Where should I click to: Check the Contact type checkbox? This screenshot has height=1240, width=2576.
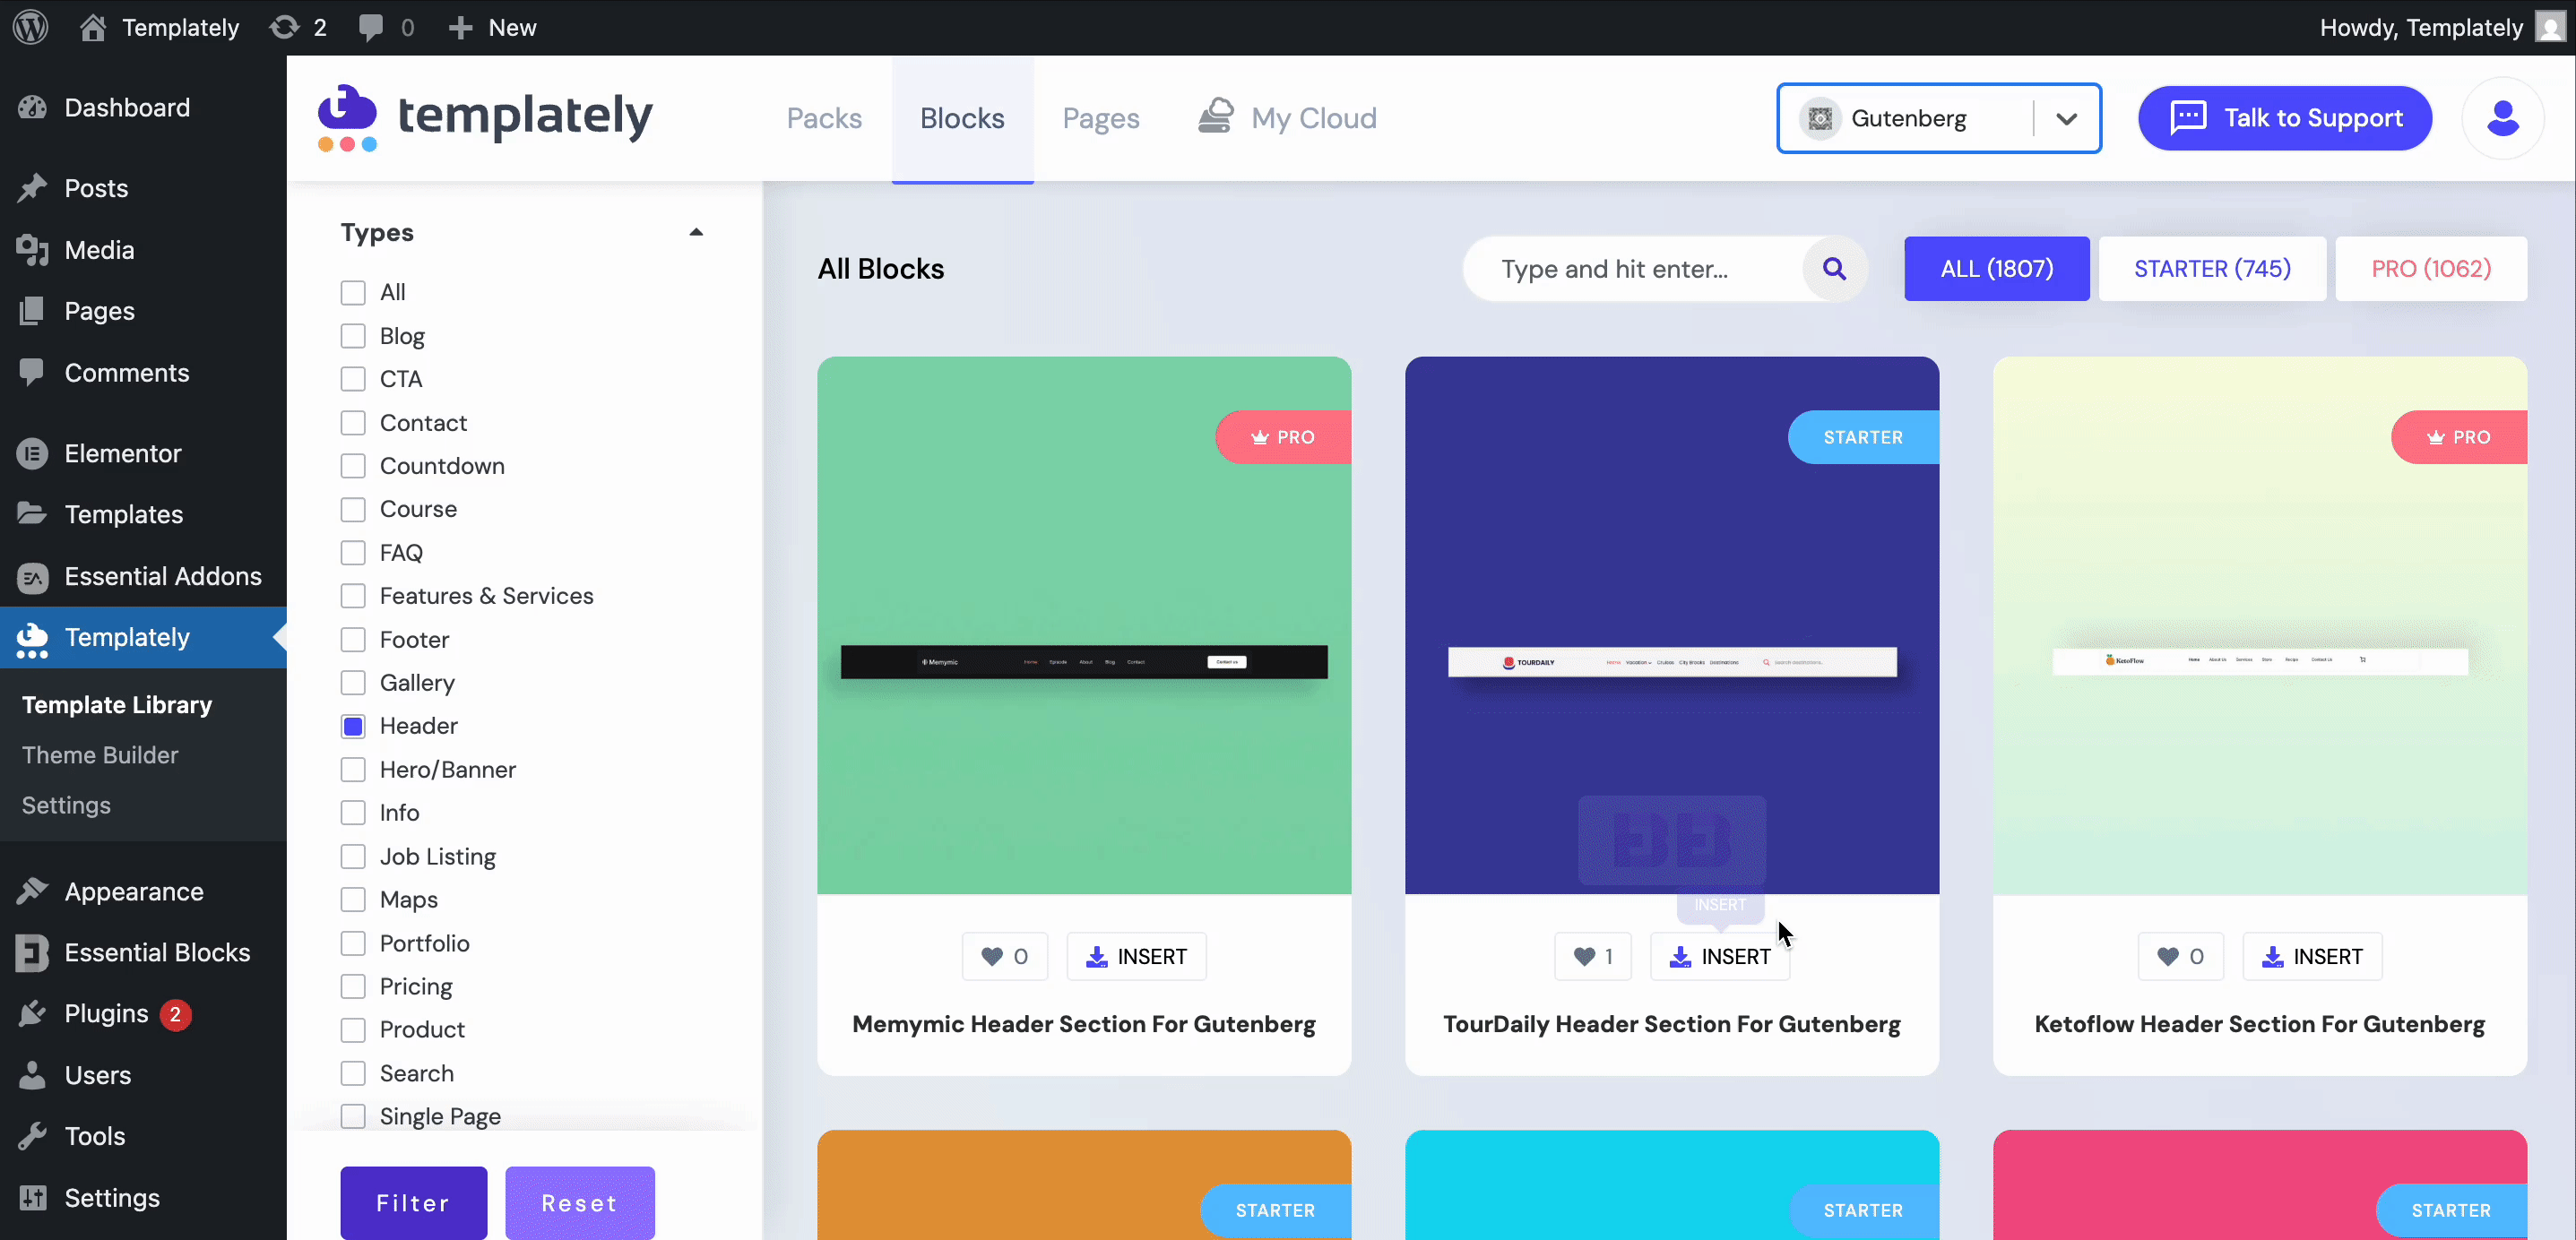tap(353, 422)
